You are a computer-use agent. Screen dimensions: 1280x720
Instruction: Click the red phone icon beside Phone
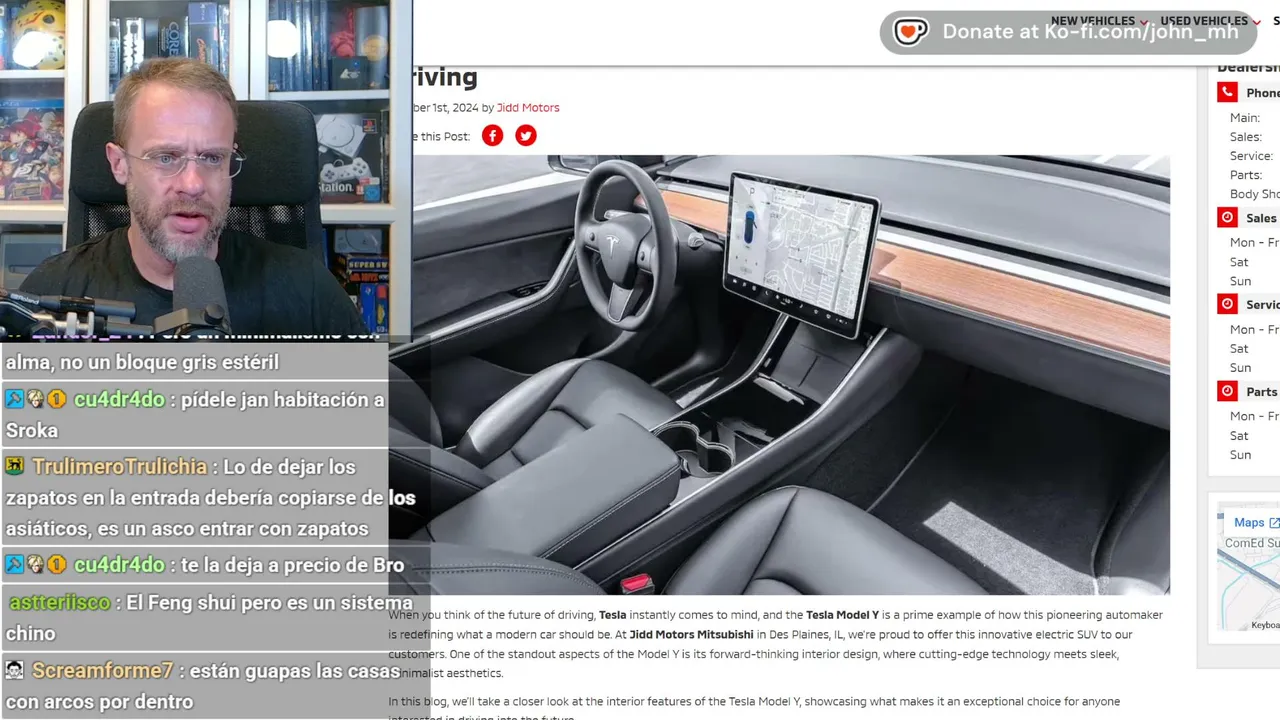tap(1227, 92)
